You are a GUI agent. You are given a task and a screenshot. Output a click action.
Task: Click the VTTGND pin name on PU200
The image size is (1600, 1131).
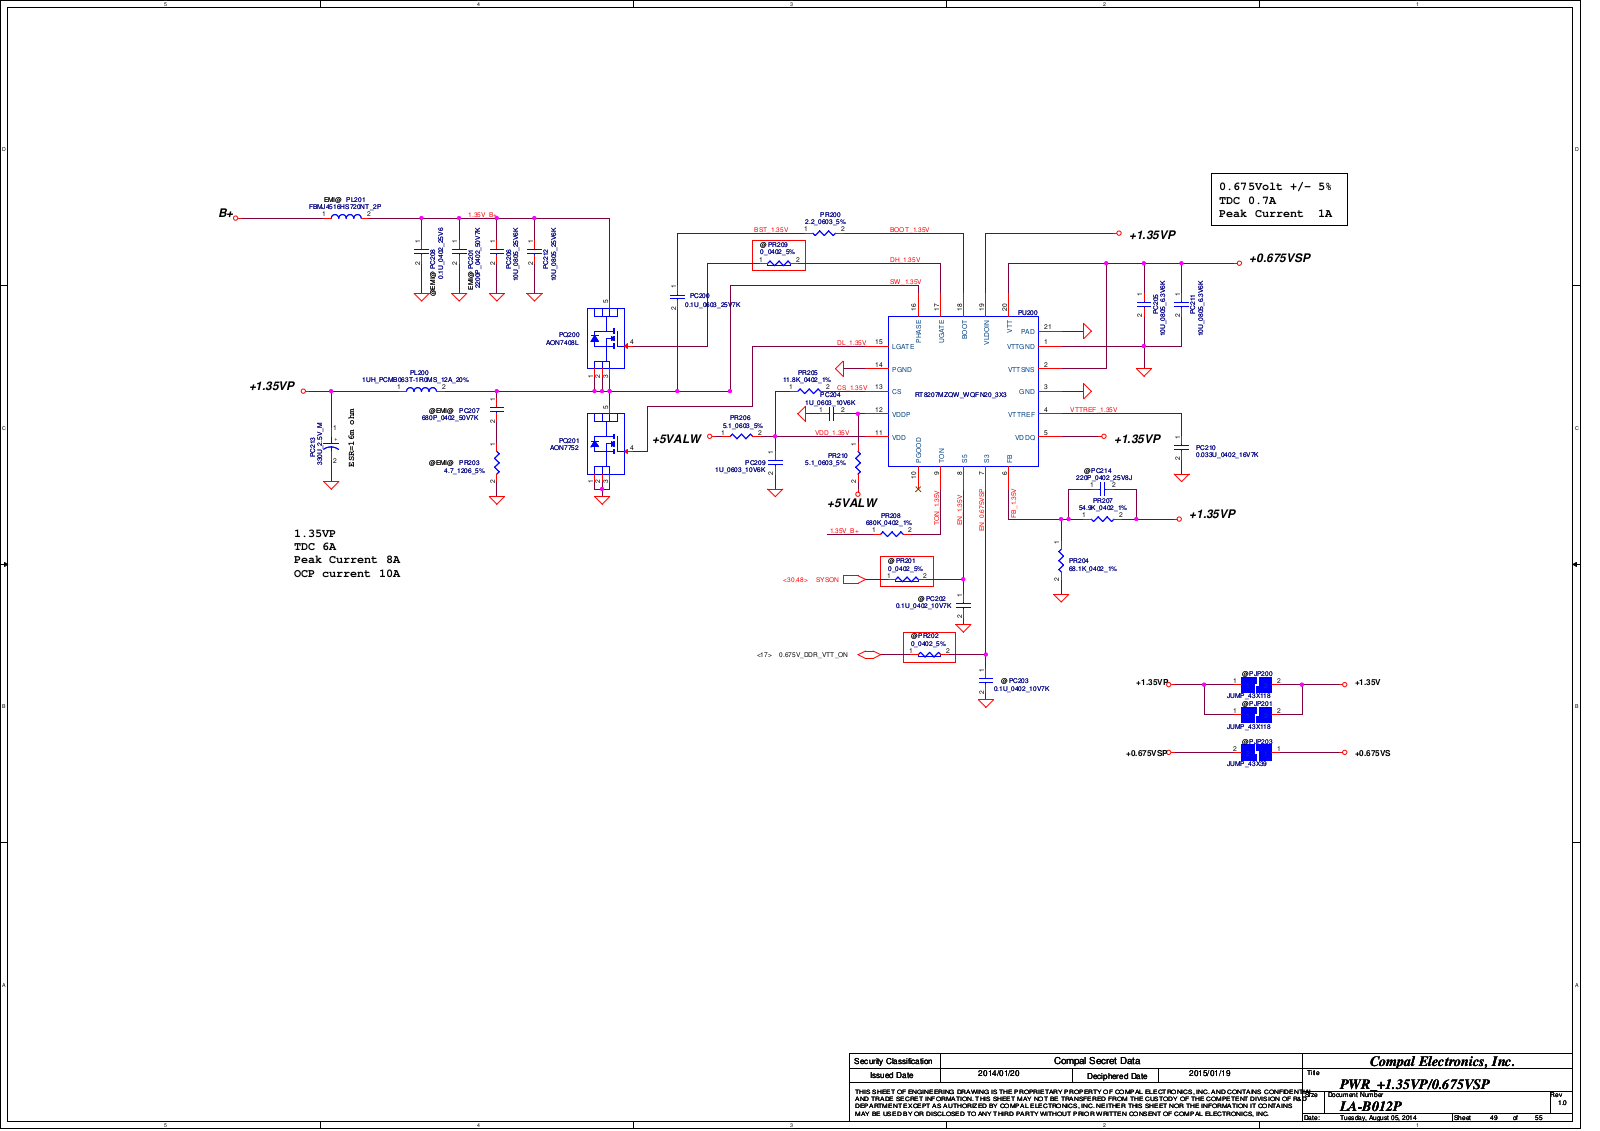[x=1021, y=347]
